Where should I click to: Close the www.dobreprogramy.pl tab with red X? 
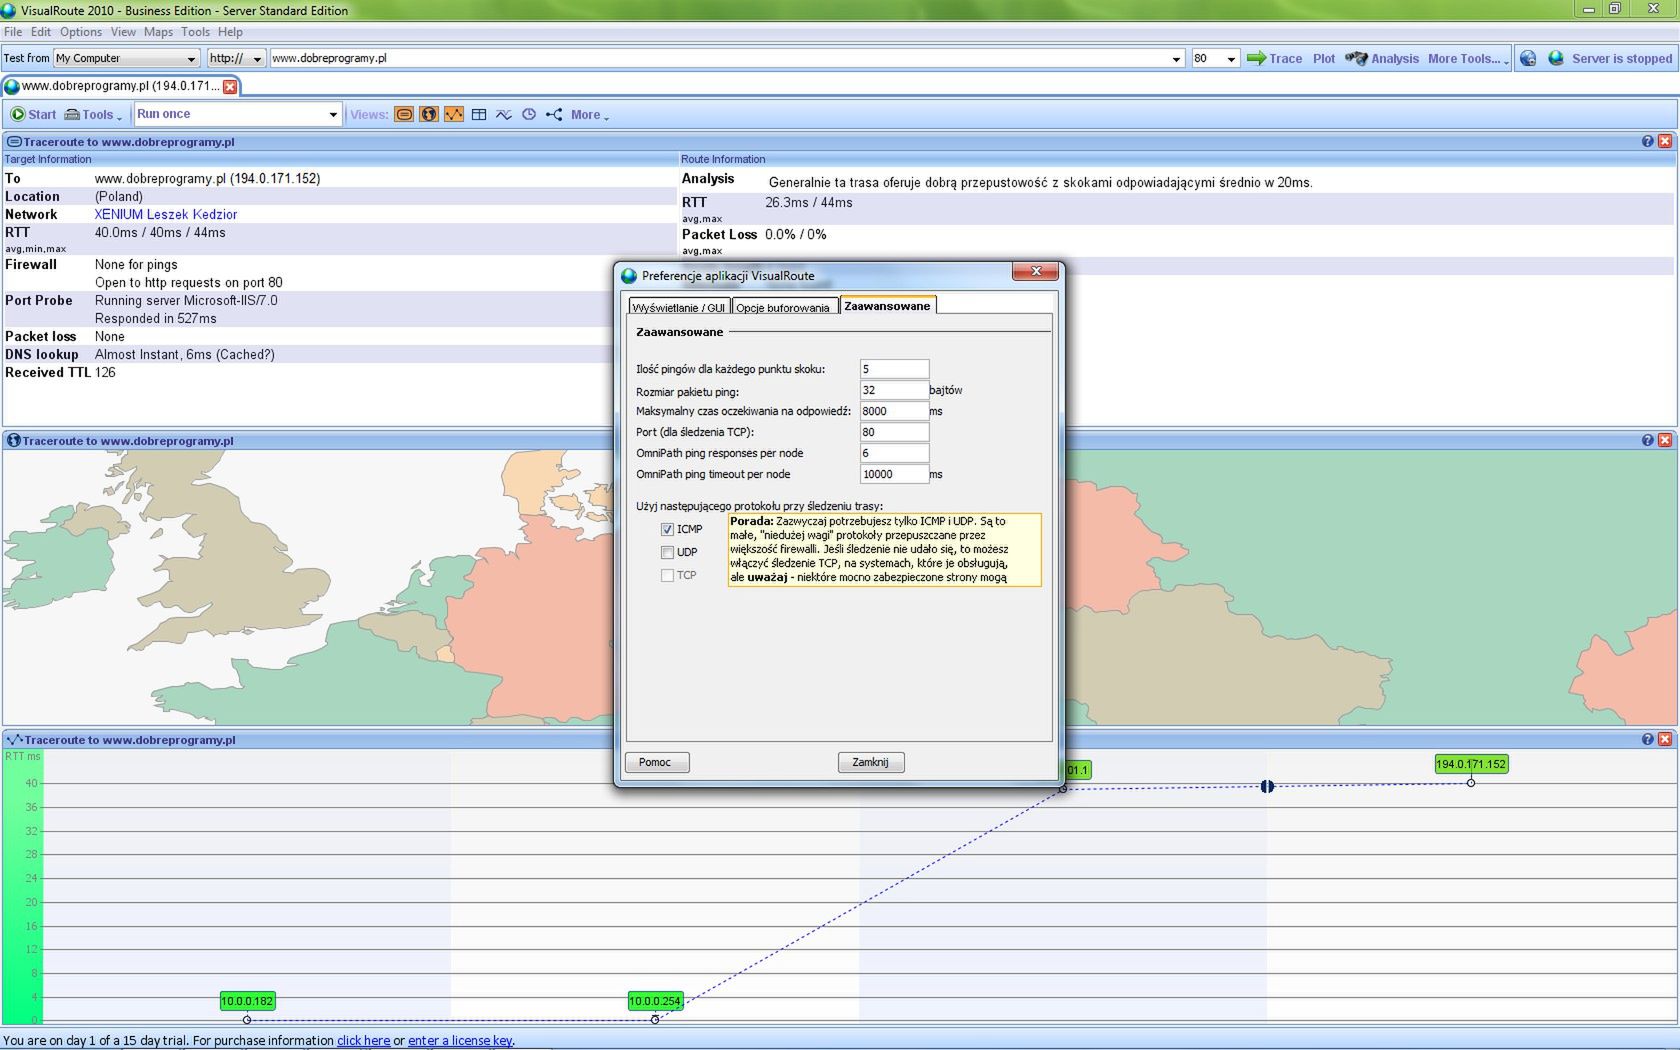click(230, 87)
